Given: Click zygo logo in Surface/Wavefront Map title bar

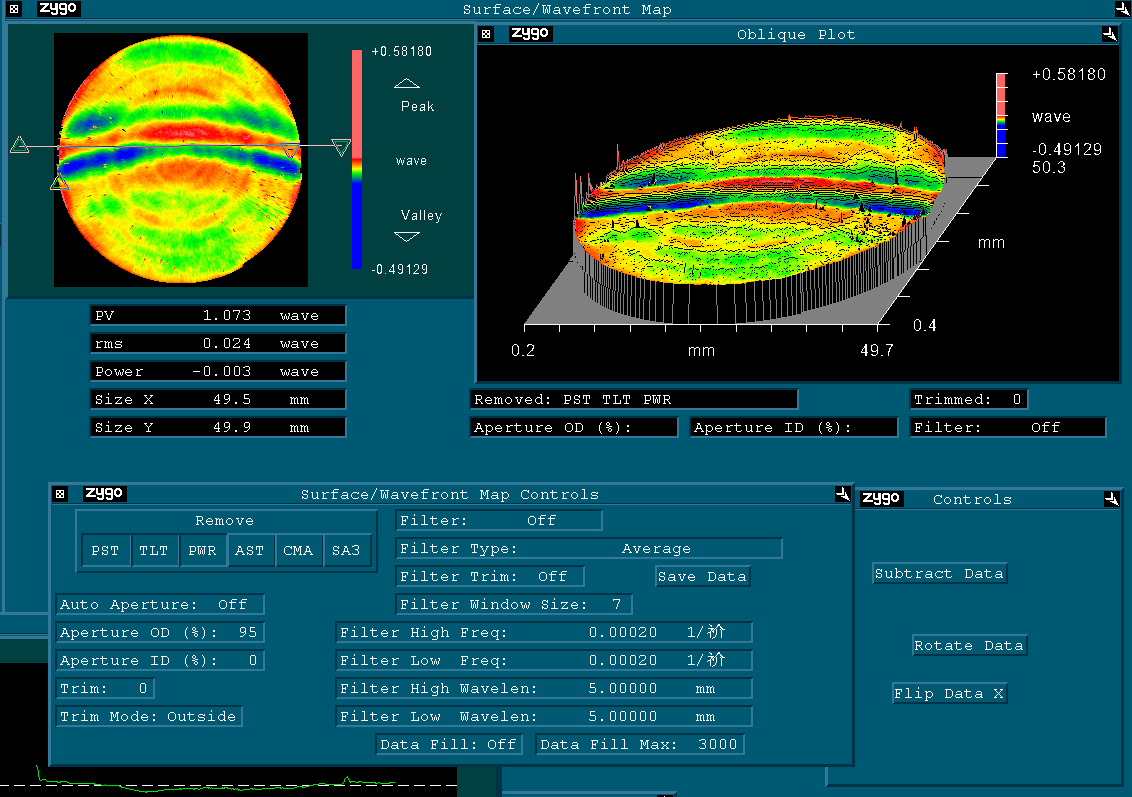Looking at the screenshot, I should click(x=58, y=9).
